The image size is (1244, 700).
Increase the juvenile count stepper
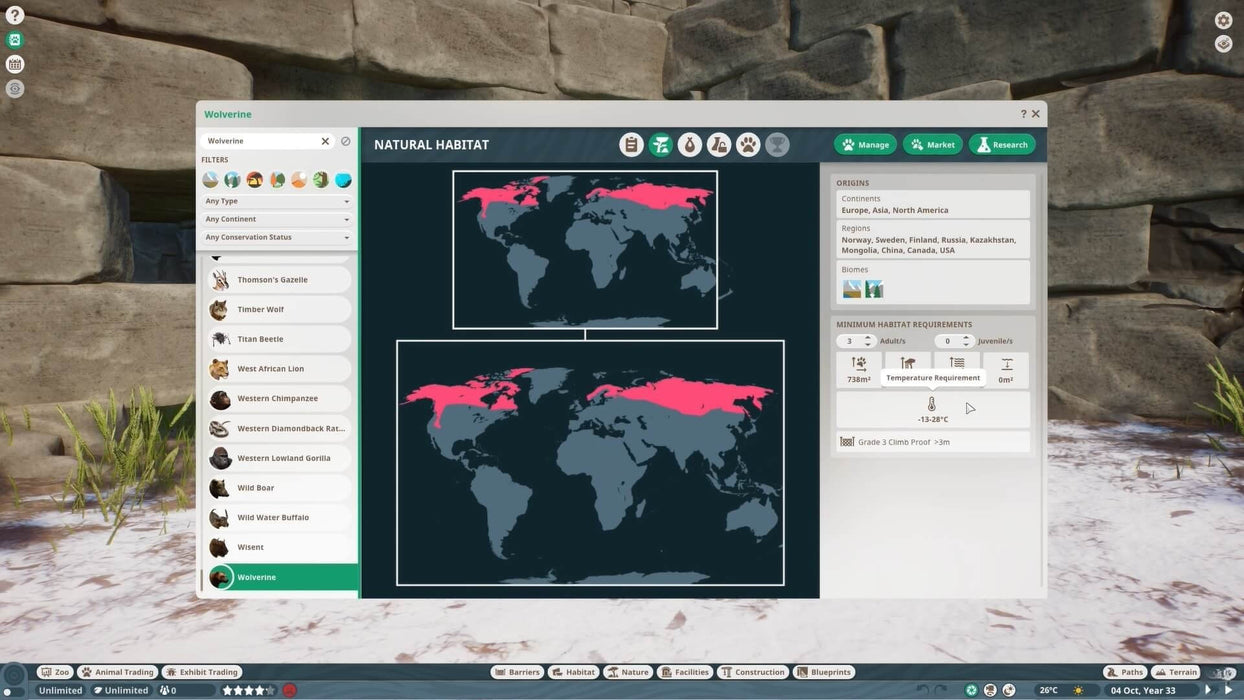click(966, 338)
